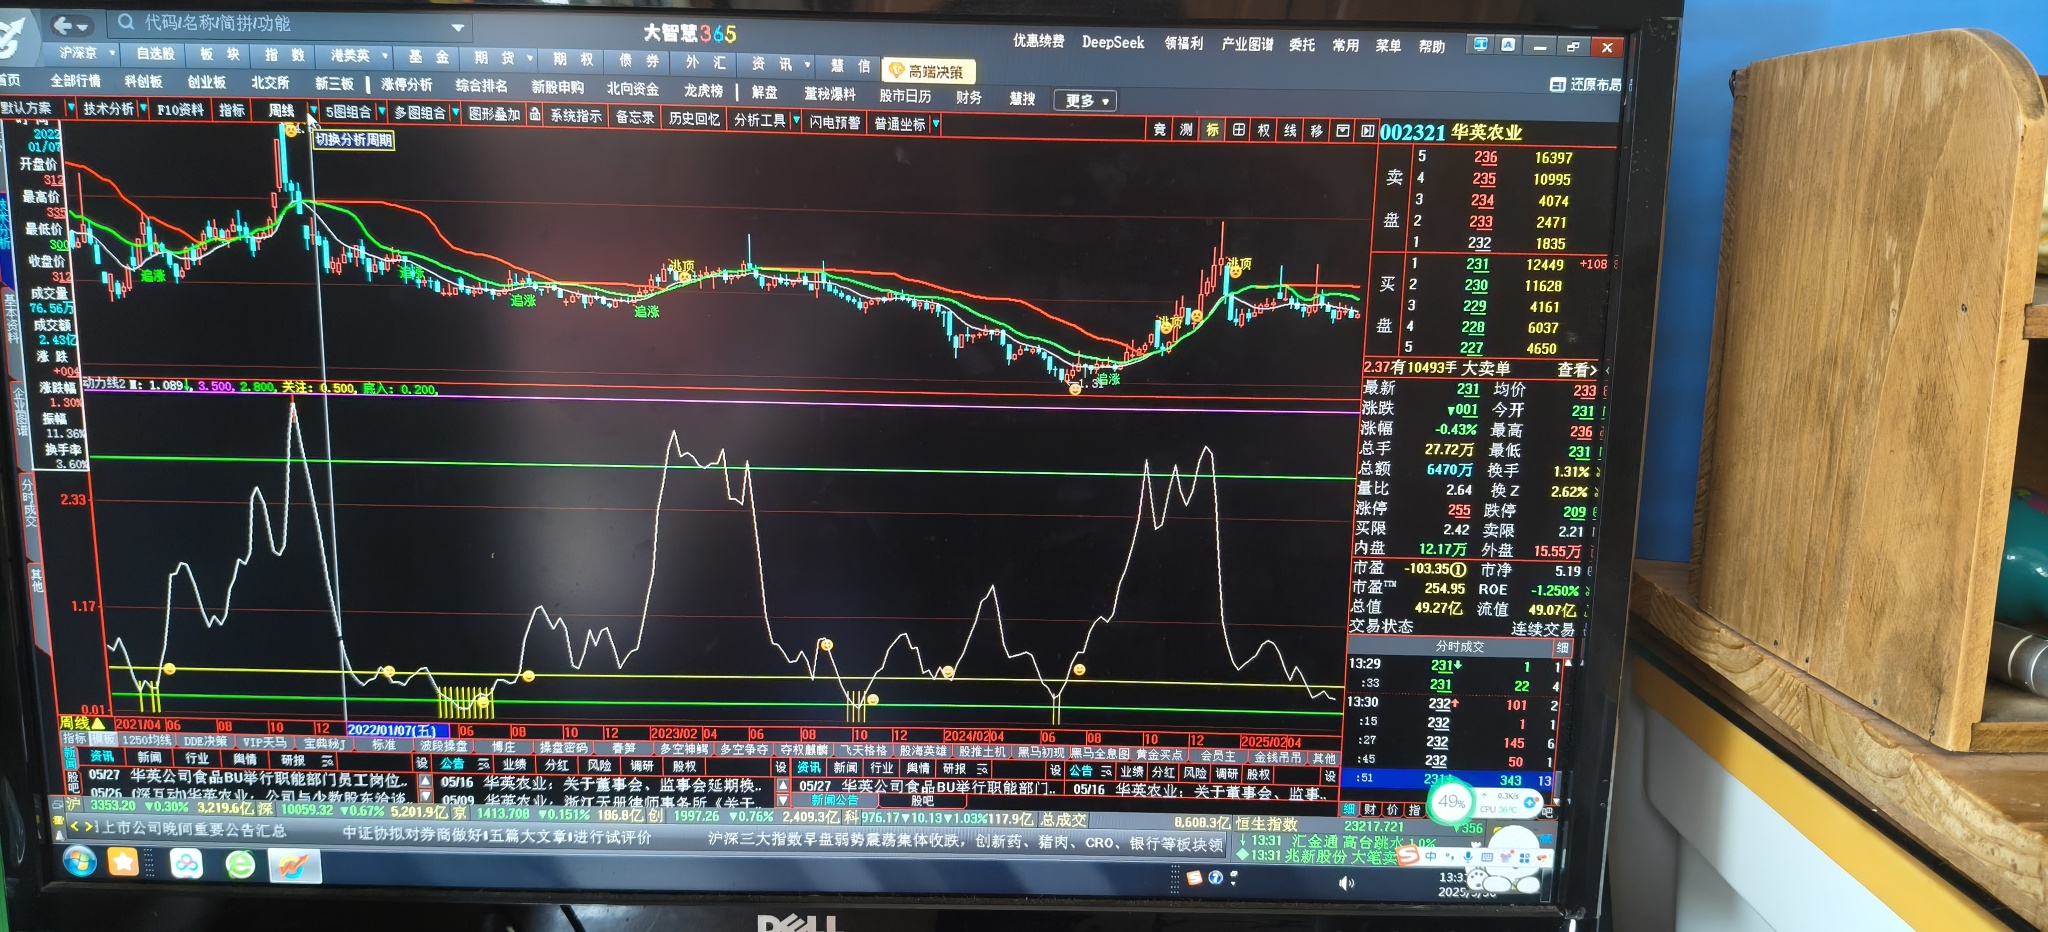This screenshot has width=2048, height=932.
Task: Open the 帮助 menu
Action: tap(1432, 46)
